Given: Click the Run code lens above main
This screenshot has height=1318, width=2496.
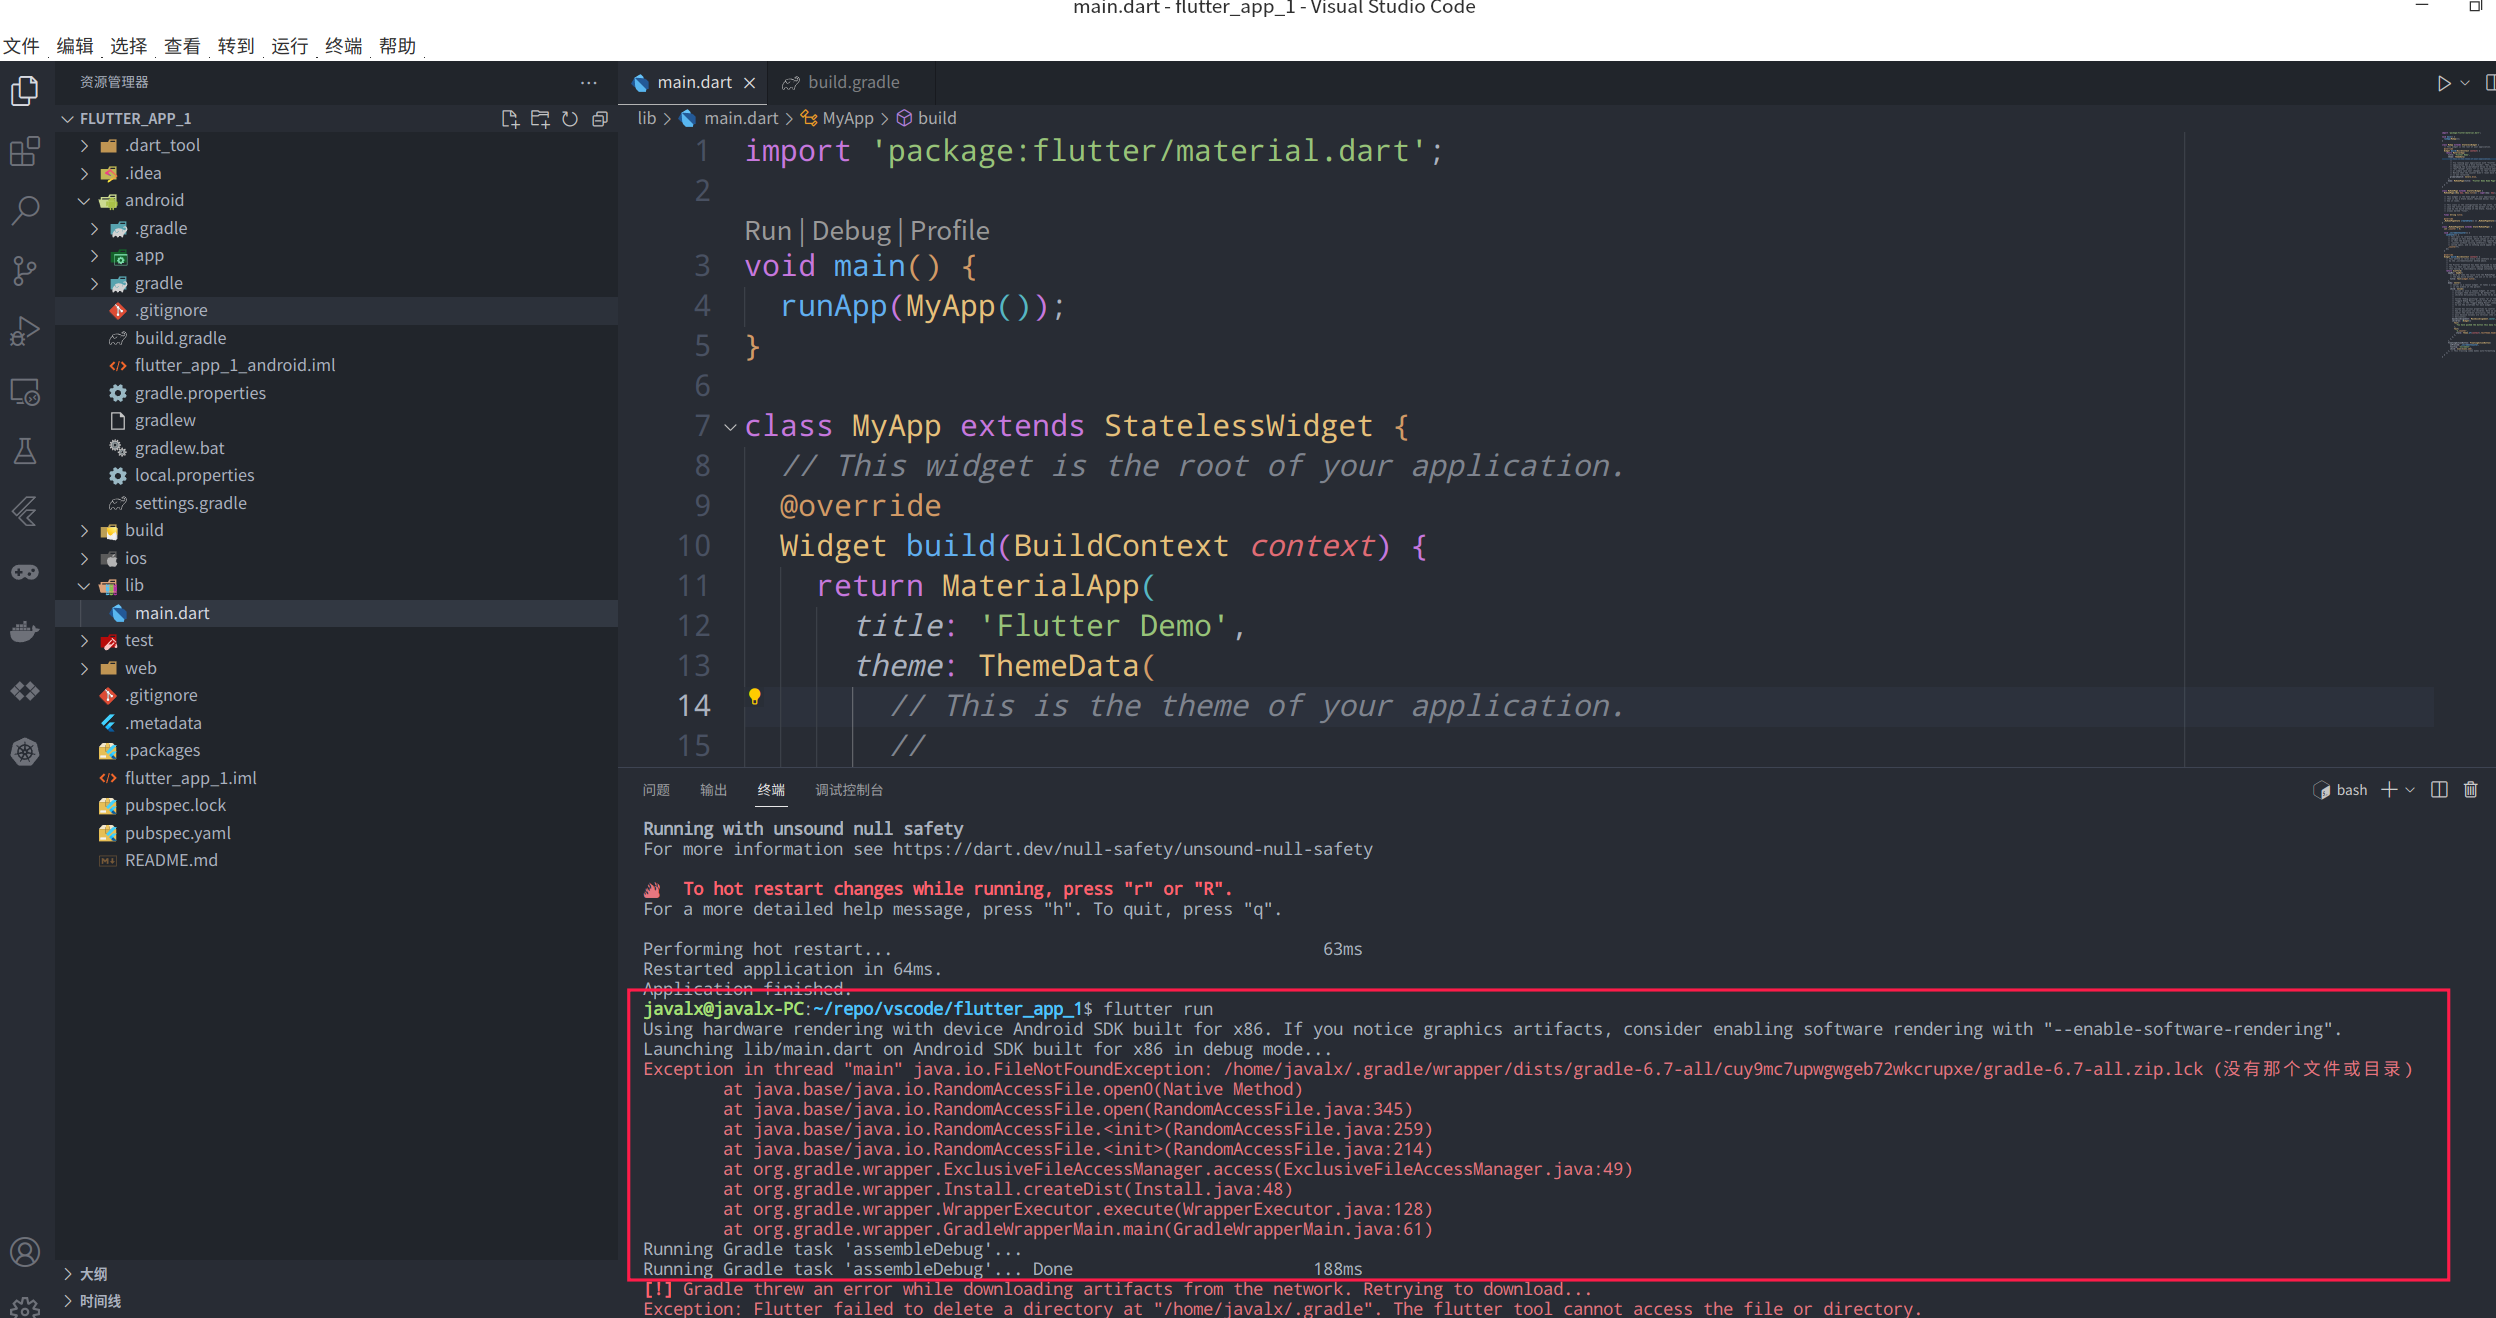Looking at the screenshot, I should coord(768,231).
